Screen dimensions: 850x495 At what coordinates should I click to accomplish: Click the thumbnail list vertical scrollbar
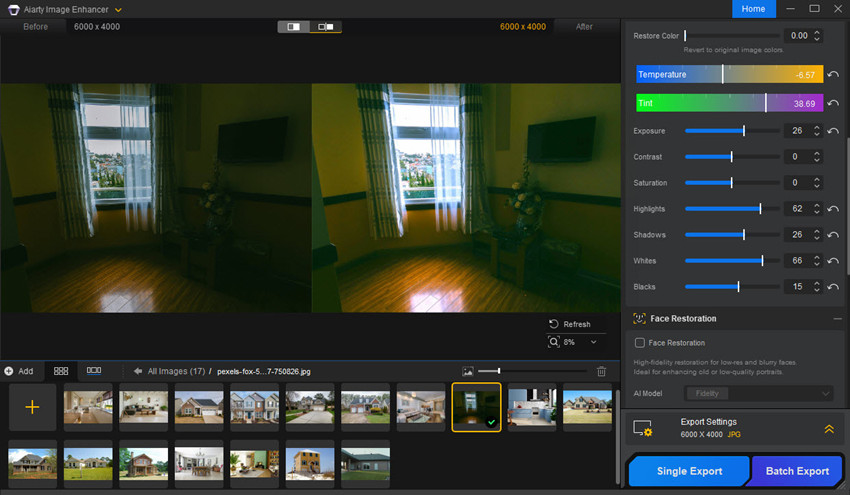click(x=617, y=436)
